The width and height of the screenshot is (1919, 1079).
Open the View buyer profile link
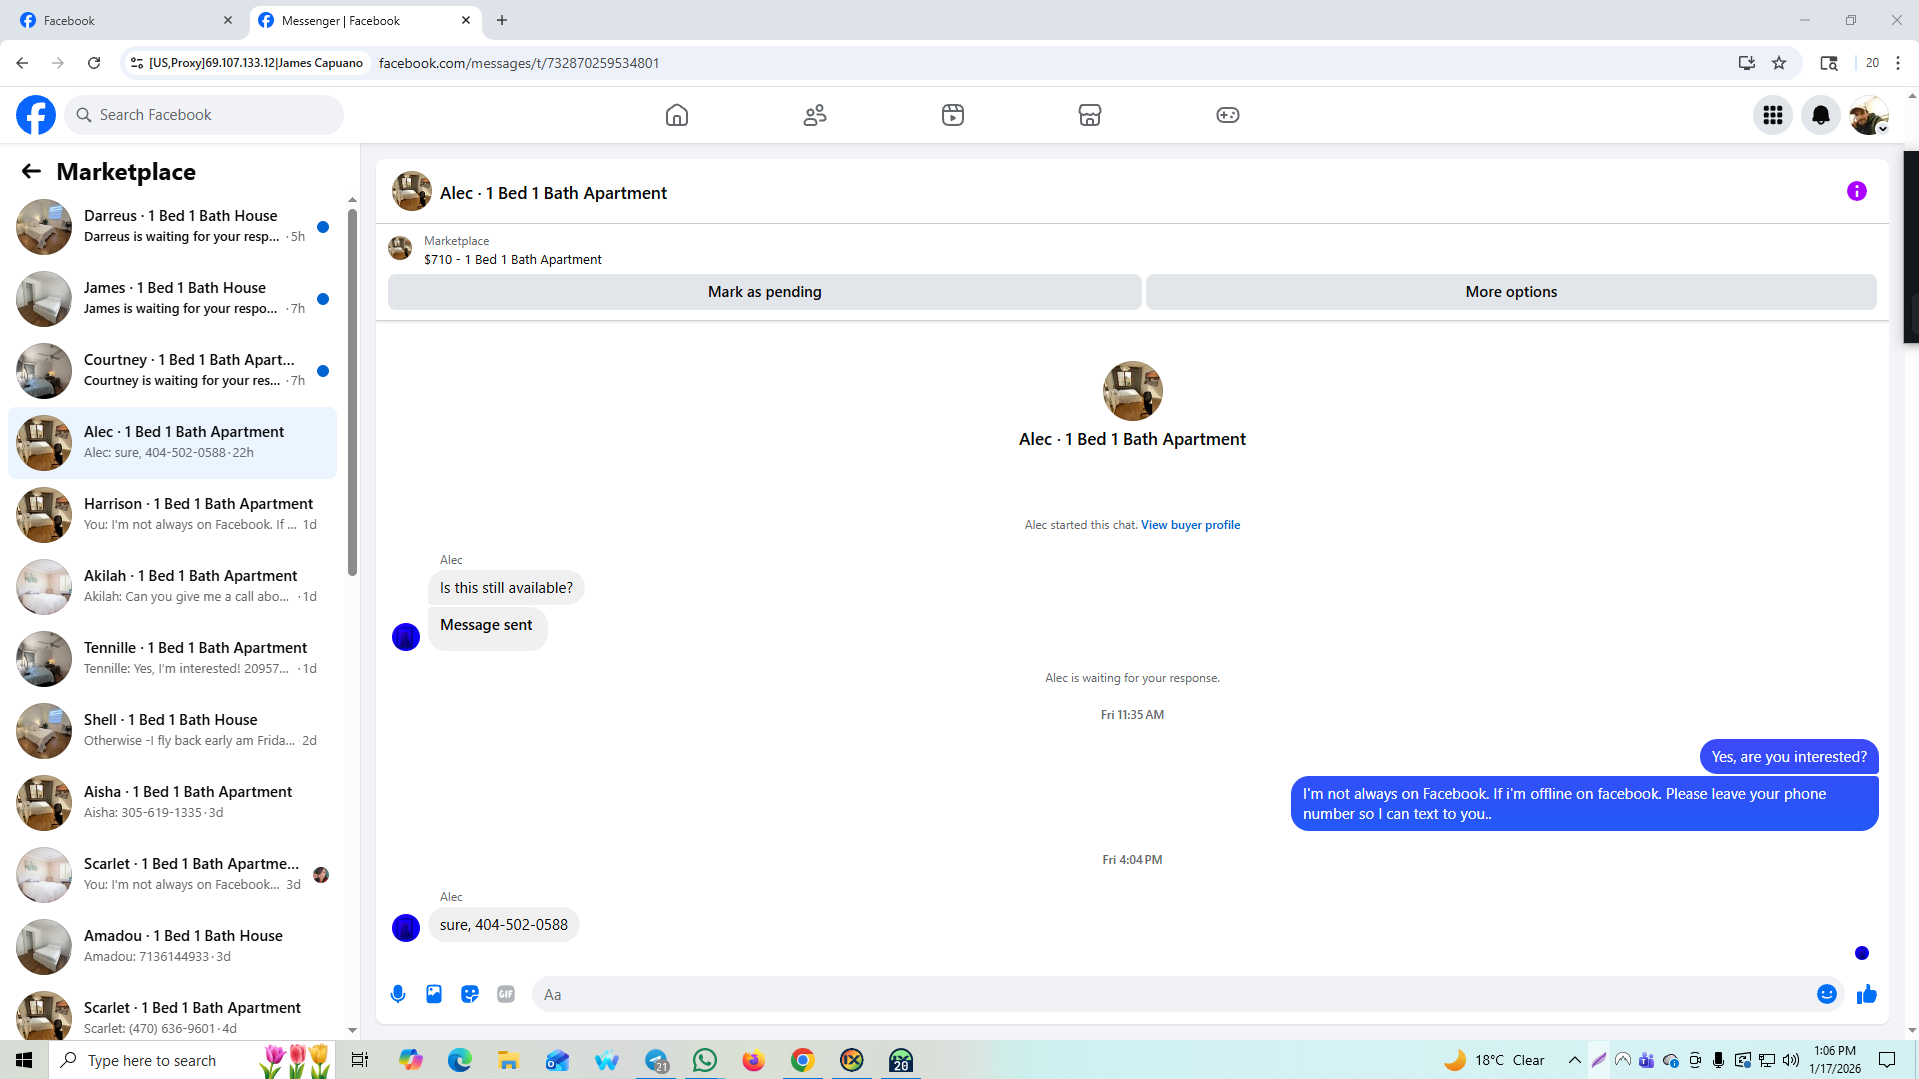pyautogui.click(x=1190, y=525)
